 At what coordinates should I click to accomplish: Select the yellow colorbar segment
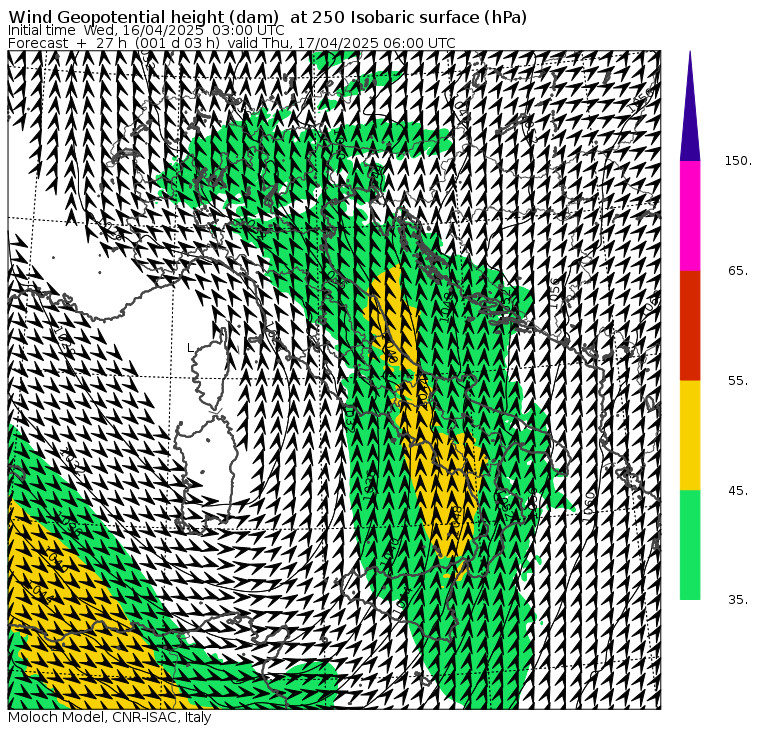click(x=690, y=435)
